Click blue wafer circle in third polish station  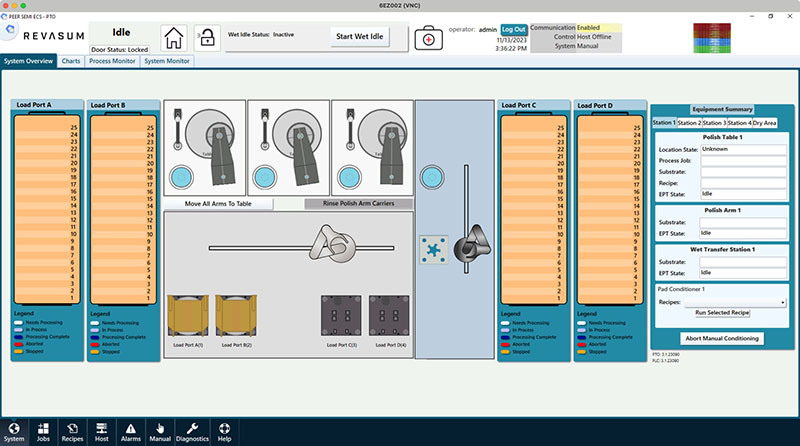point(349,178)
